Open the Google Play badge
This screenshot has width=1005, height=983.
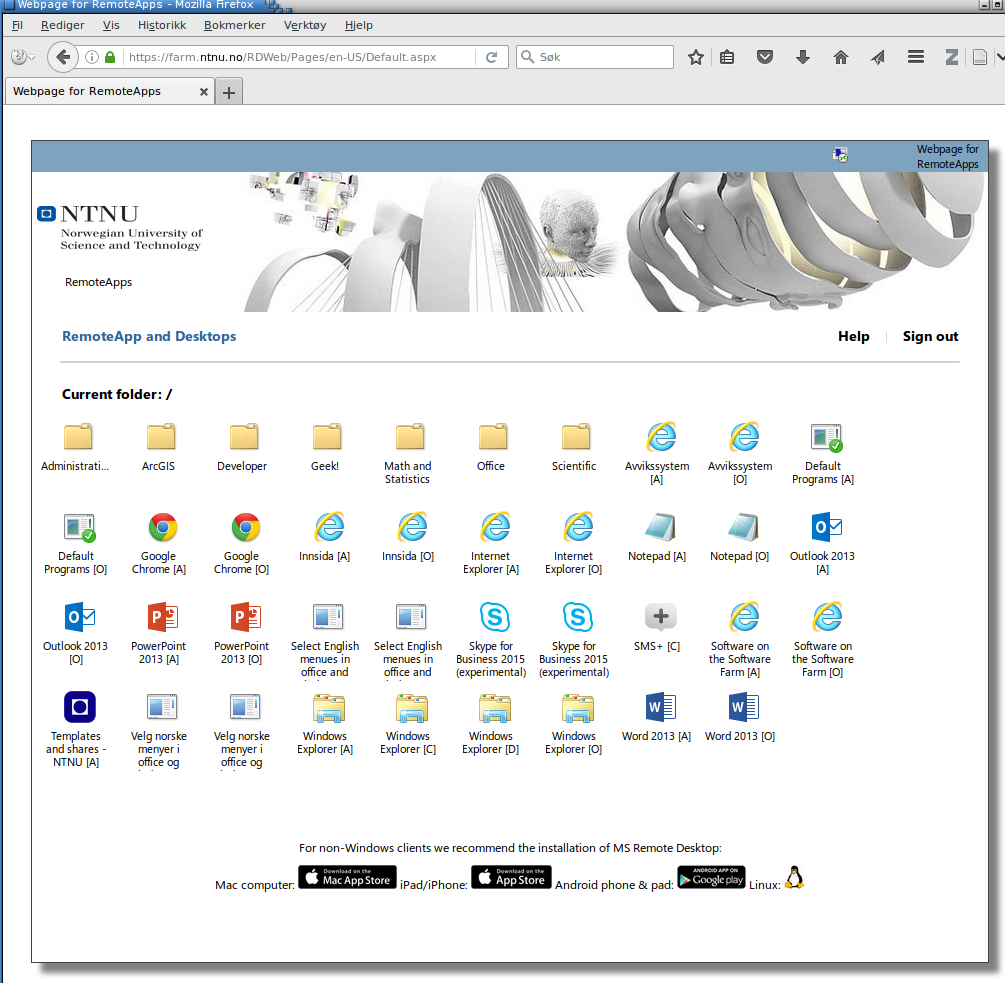711,877
